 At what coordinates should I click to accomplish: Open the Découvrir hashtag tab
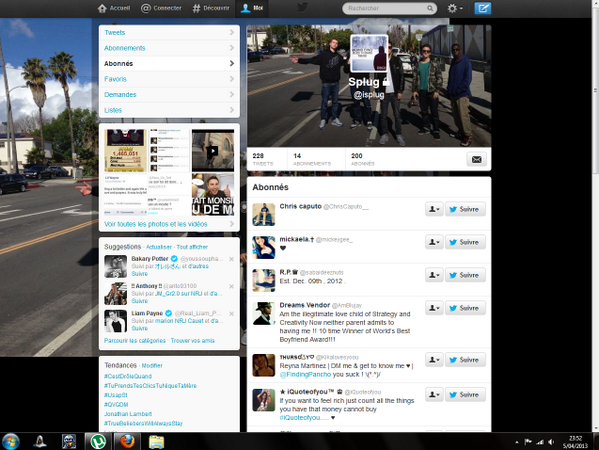point(211,8)
